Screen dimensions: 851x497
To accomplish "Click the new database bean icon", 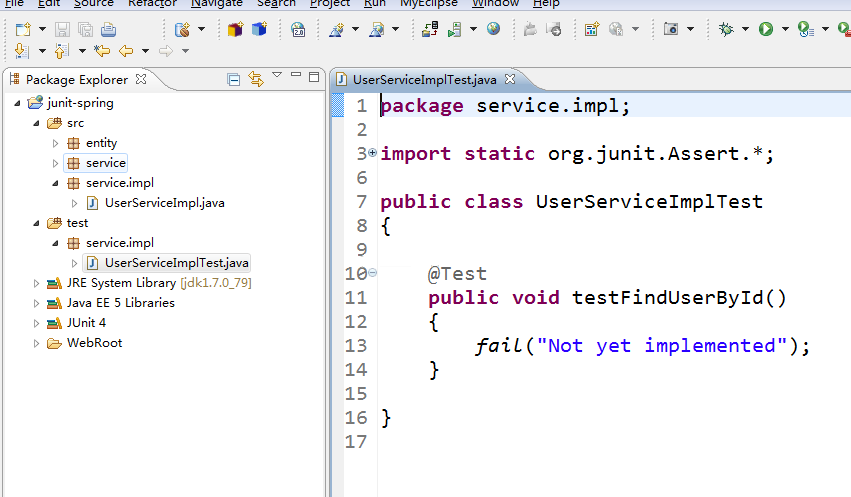I will coord(182,29).
